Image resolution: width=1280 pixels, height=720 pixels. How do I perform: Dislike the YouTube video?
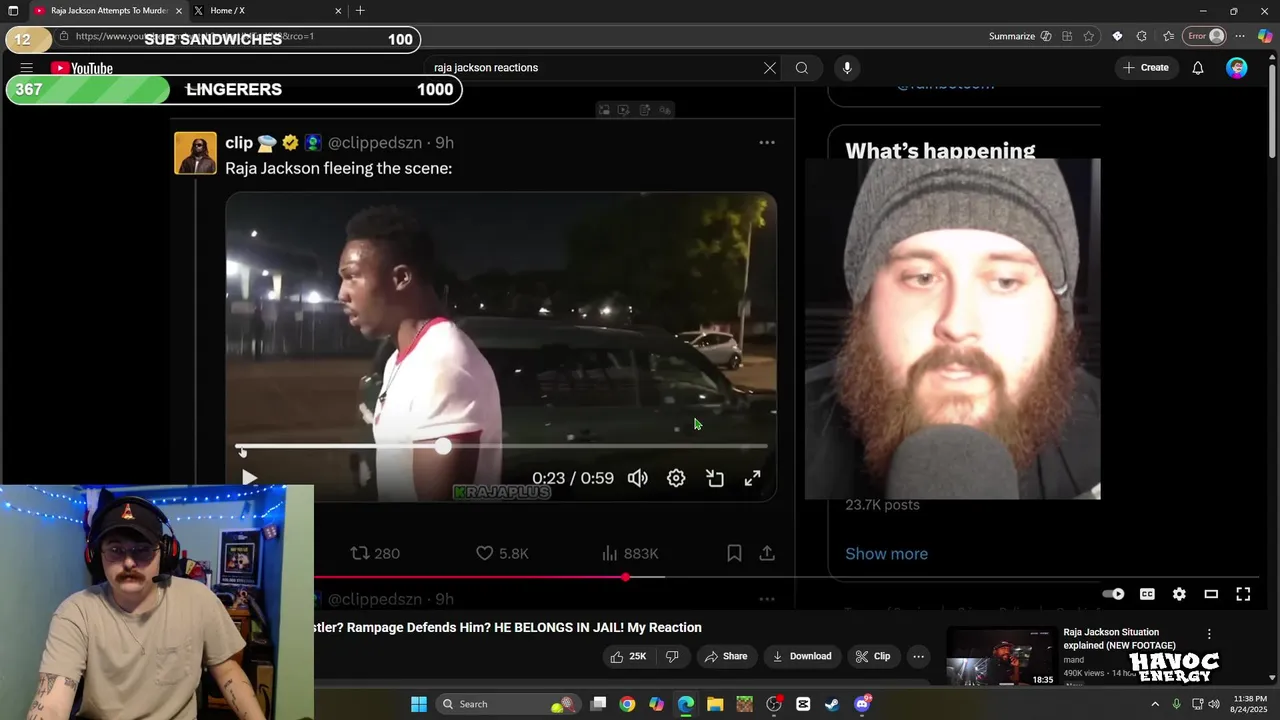pyautogui.click(x=672, y=656)
